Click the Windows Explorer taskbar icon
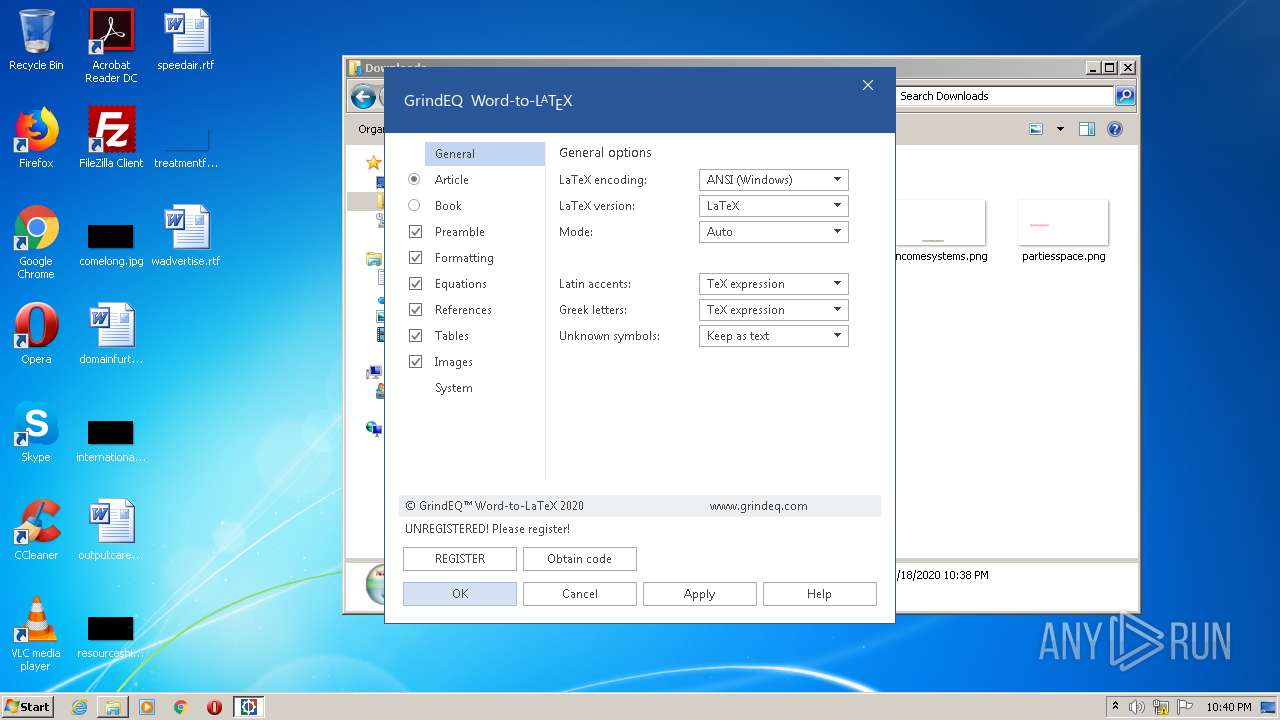1280x720 pixels. (113, 707)
